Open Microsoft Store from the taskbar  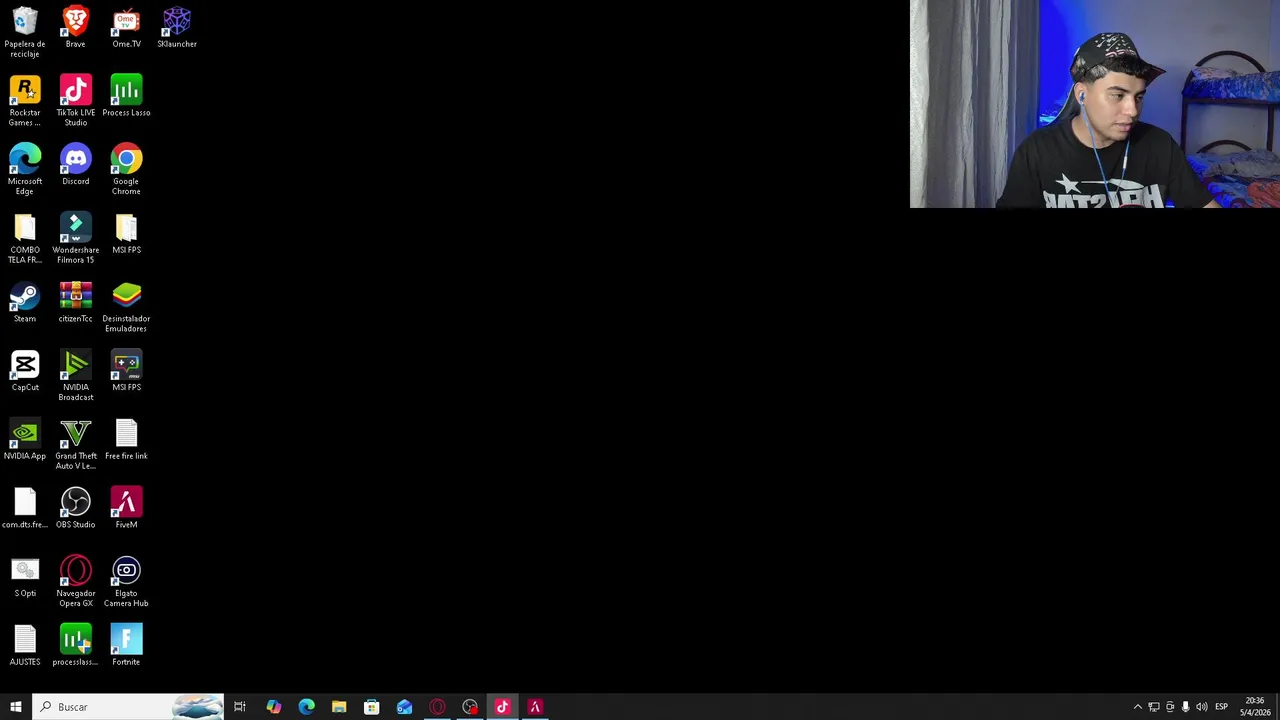click(x=372, y=707)
